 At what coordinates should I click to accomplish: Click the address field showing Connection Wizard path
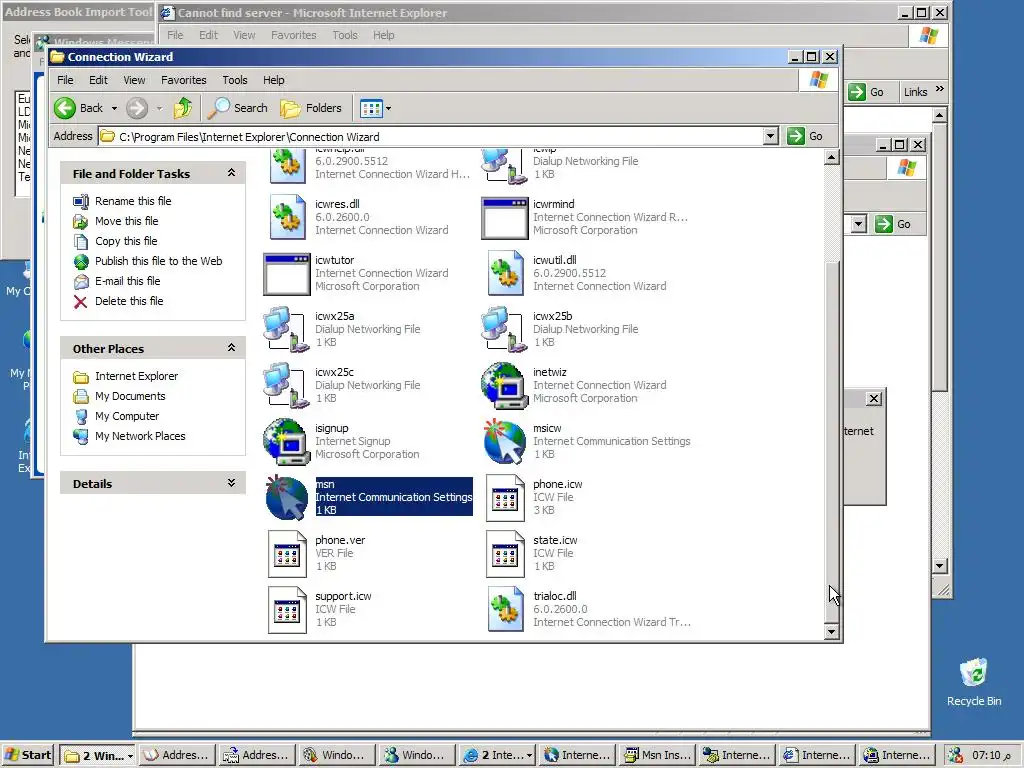(431, 136)
